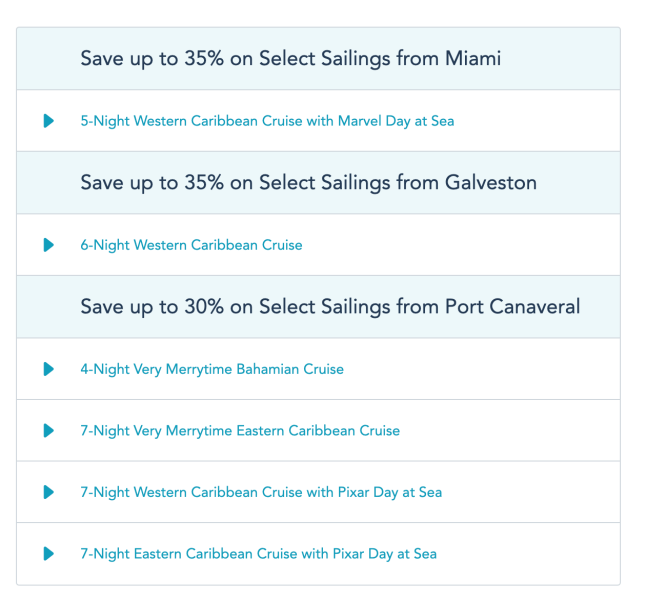Image resolution: width=647 pixels, height=600 pixels.
Task: Expand the 7-Night Very Merrytime Eastern Caribbean arrow
Action: click(x=48, y=431)
